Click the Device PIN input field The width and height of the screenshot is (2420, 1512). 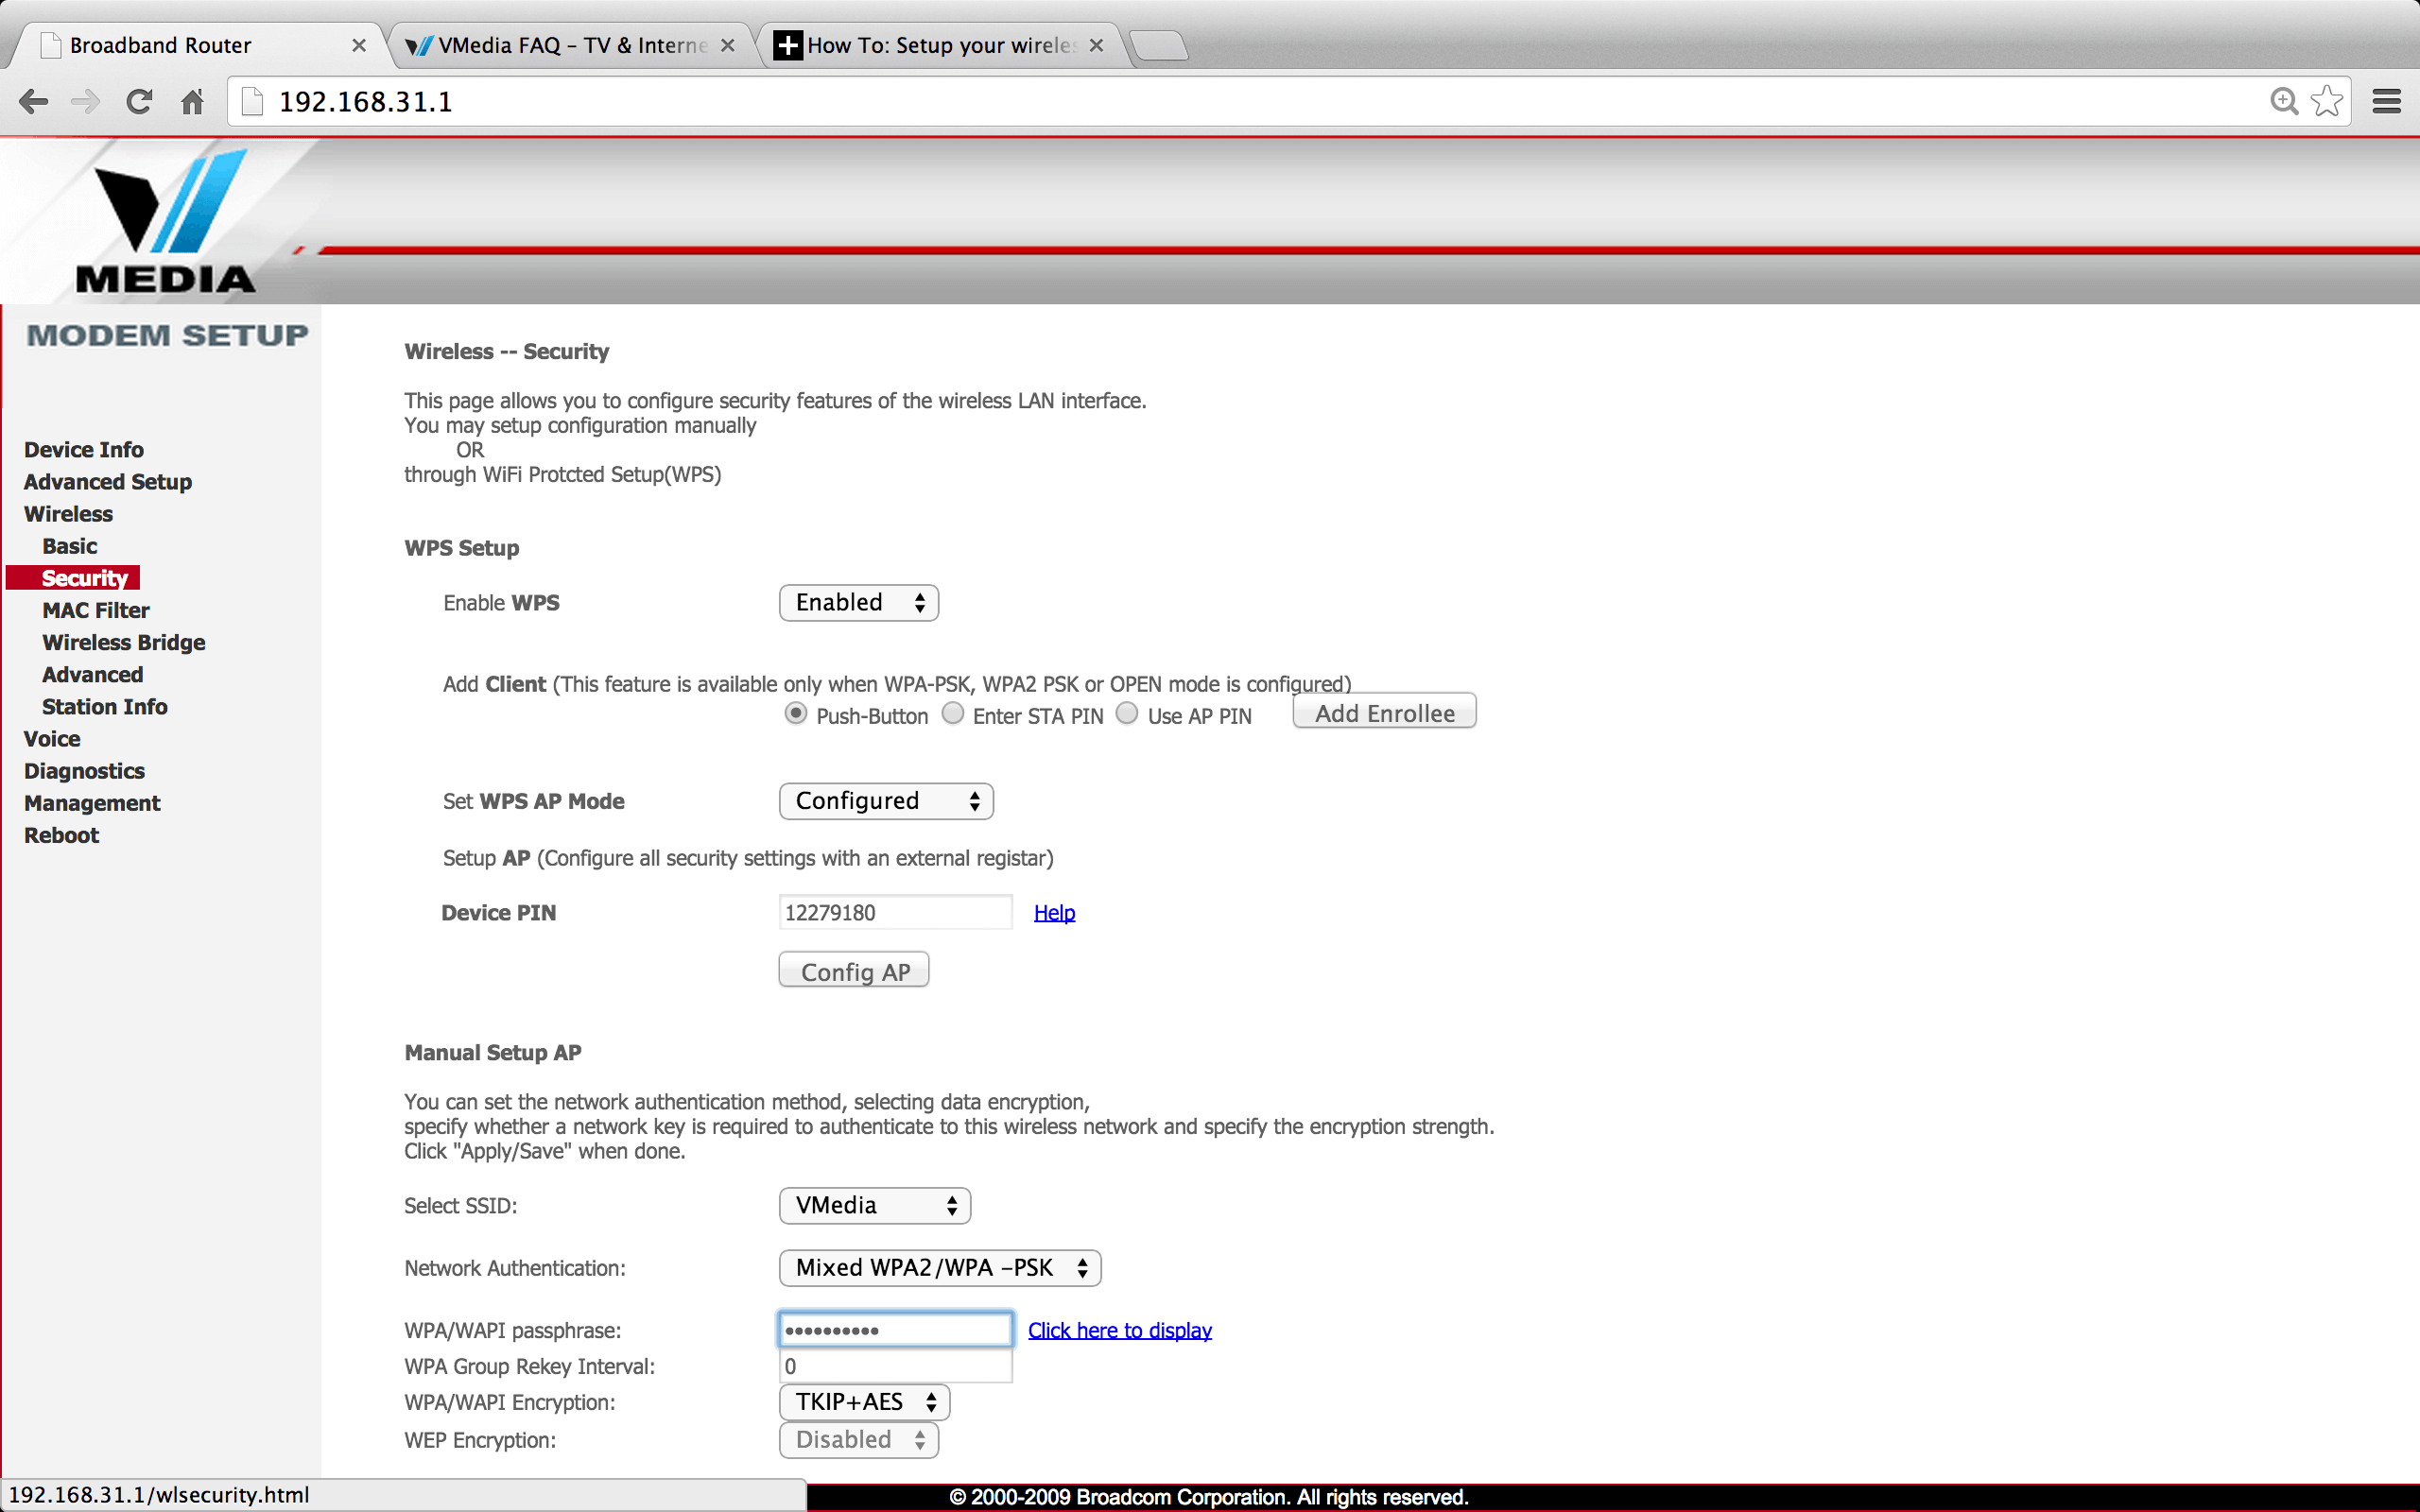click(x=895, y=912)
